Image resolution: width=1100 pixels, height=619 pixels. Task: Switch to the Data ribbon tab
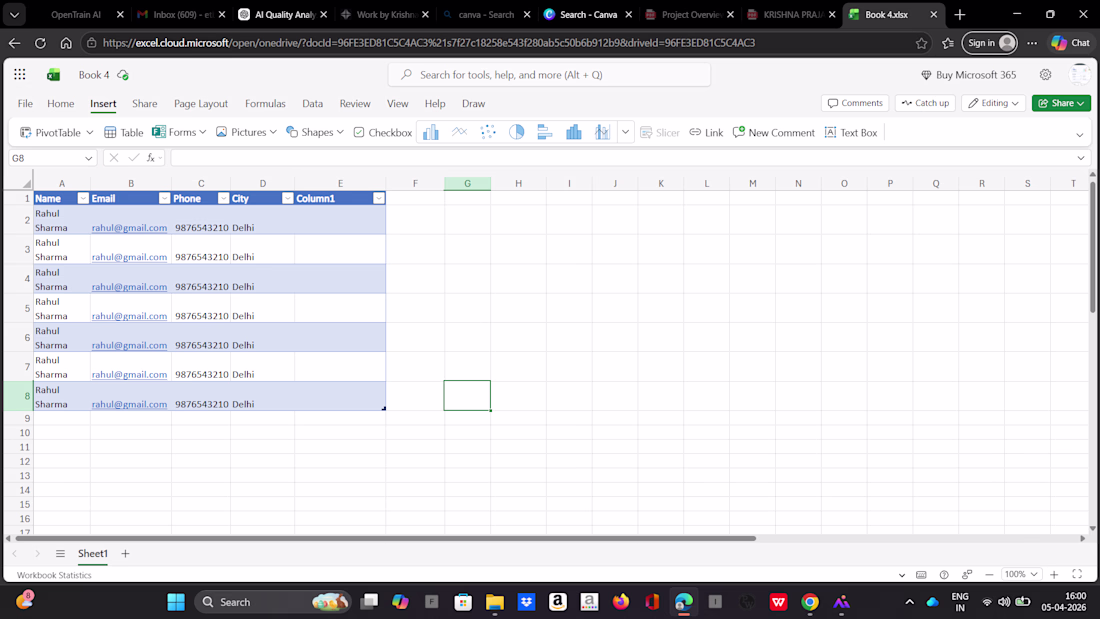[312, 103]
